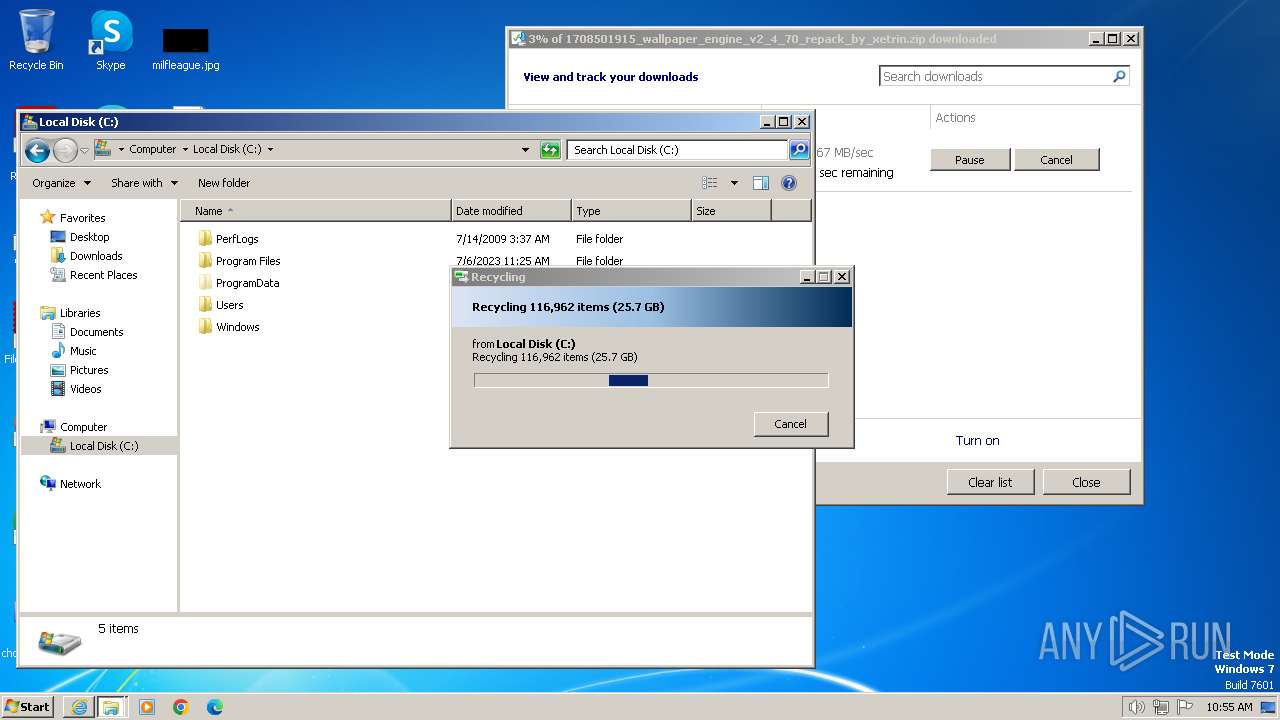The width and height of the screenshot is (1280, 720).
Task: Launch Google Chrome from the taskbar
Action: 181,707
